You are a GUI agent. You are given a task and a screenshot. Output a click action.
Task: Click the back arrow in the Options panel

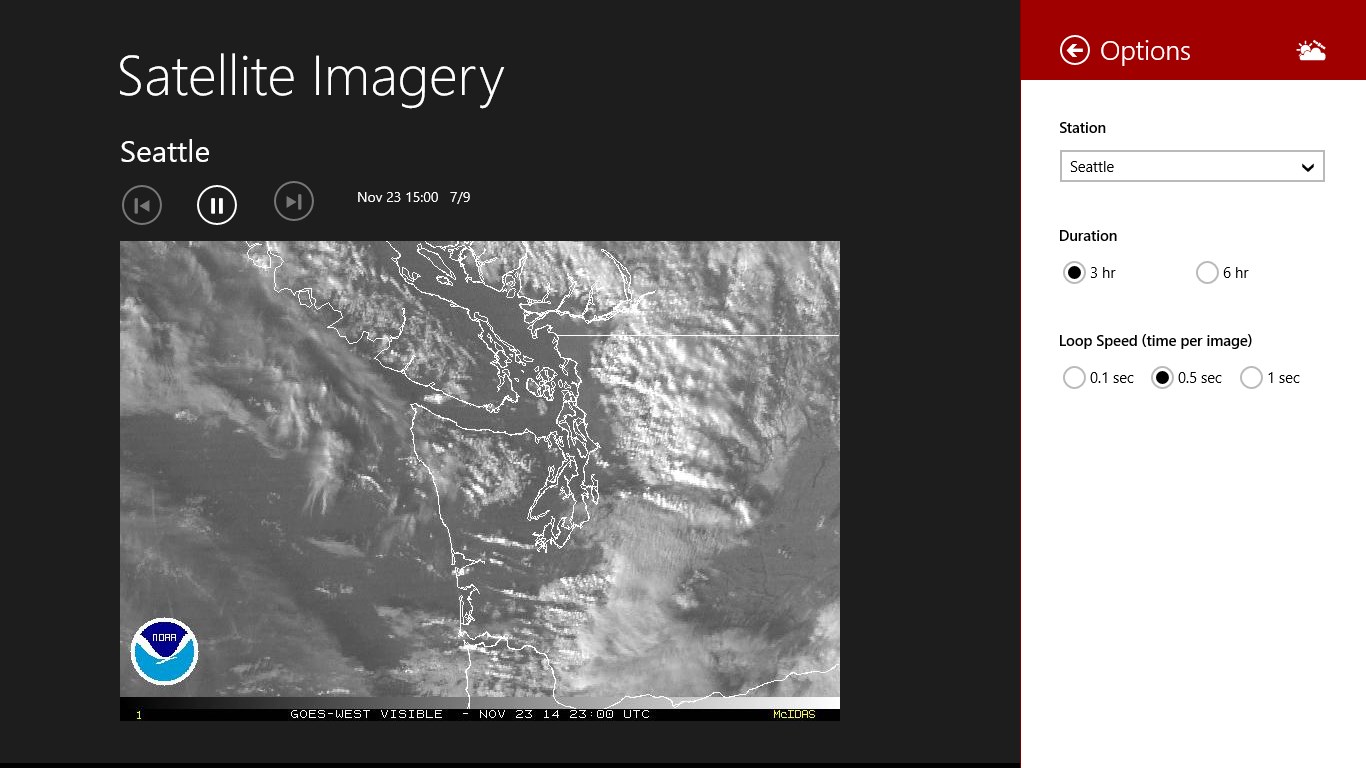[1074, 50]
